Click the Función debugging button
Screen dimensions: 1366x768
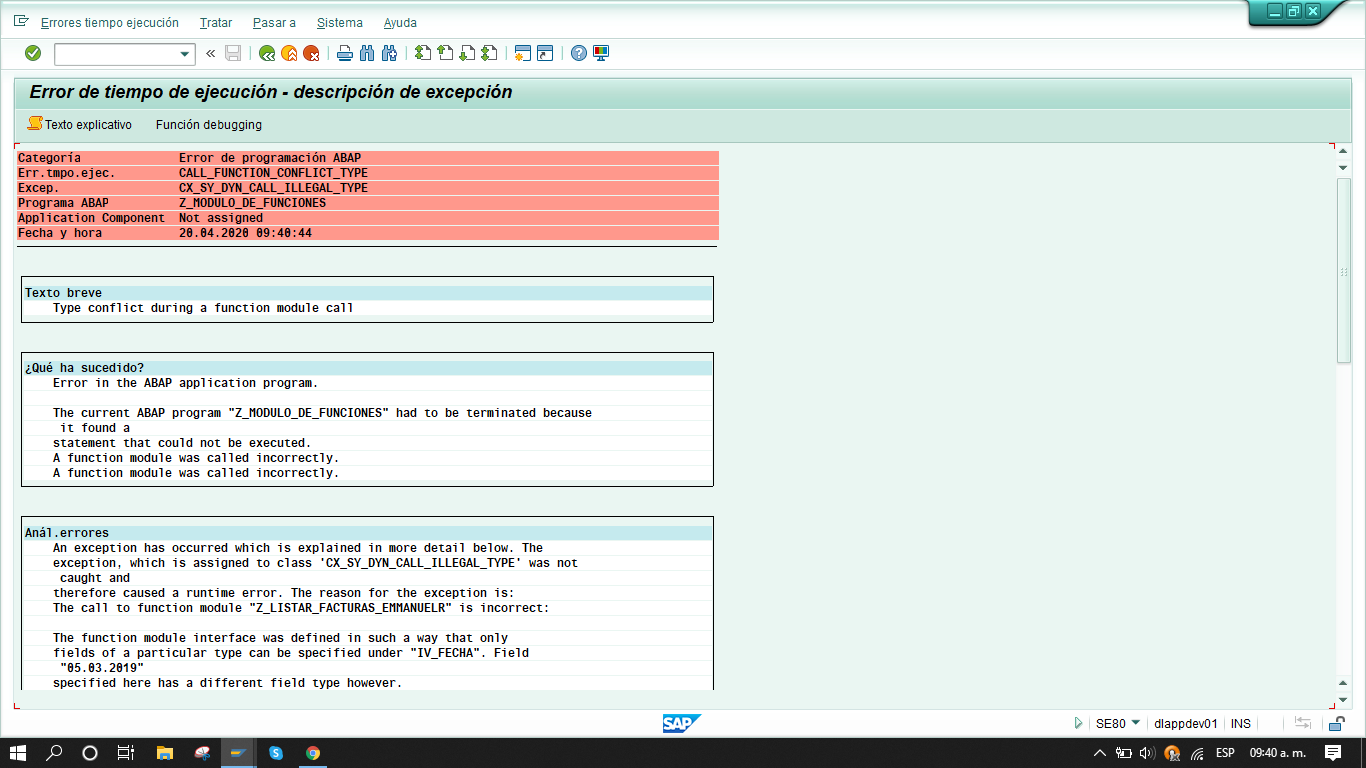click(x=208, y=125)
